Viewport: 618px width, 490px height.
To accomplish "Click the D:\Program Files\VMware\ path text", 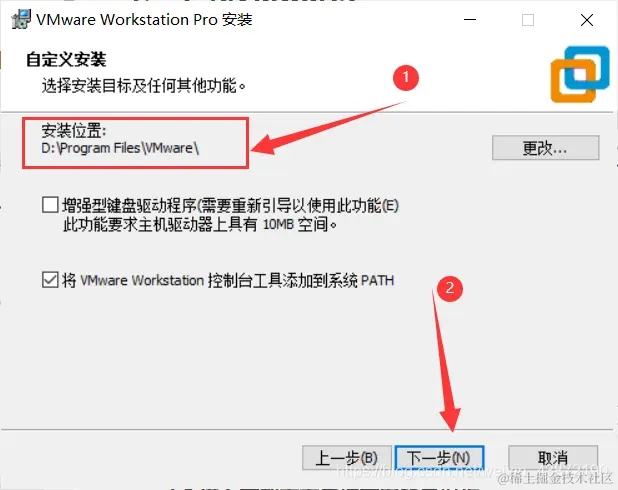I will (x=120, y=148).
